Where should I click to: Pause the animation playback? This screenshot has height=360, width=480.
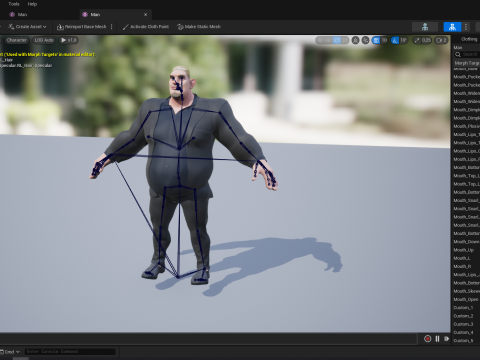(437, 339)
